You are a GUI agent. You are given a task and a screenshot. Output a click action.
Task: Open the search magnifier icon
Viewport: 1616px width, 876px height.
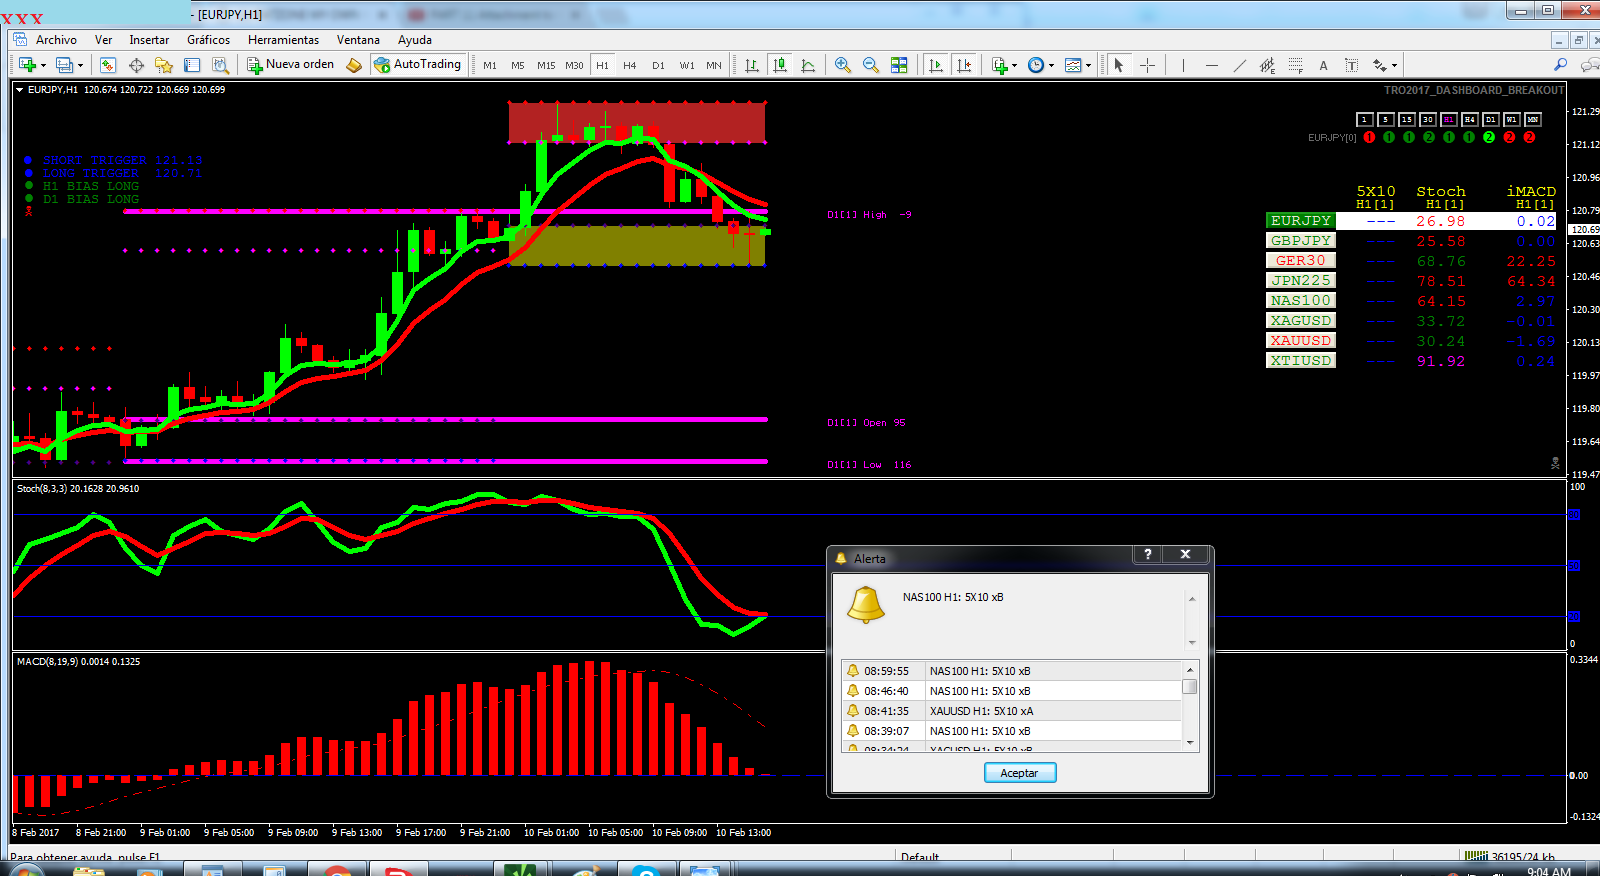pos(1560,65)
